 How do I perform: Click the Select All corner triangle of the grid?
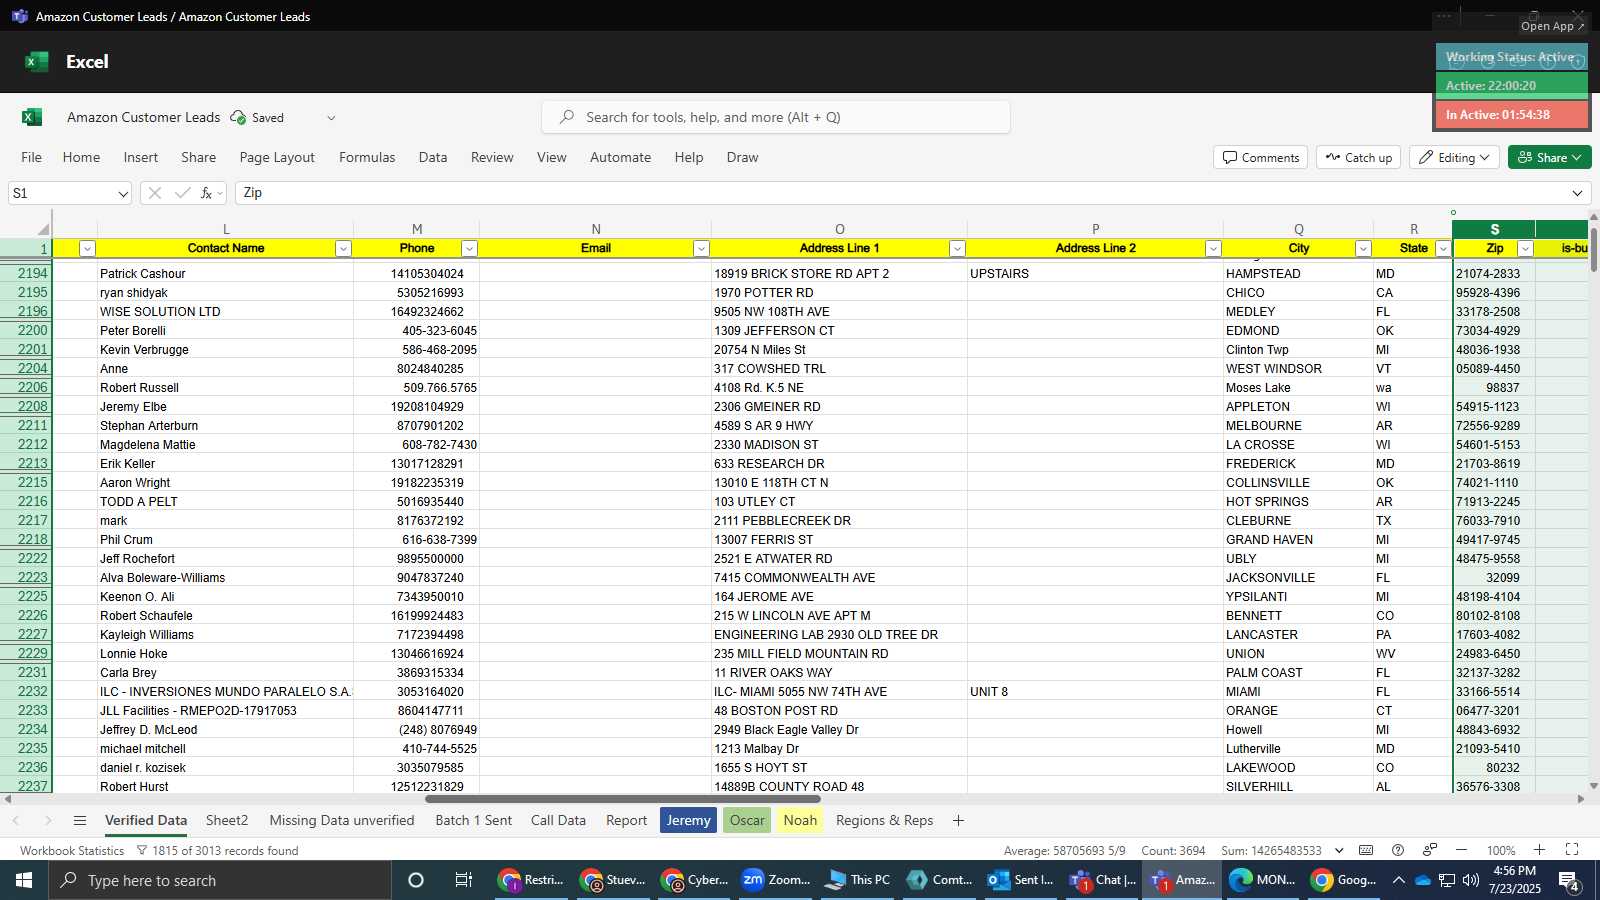pyautogui.click(x=43, y=229)
